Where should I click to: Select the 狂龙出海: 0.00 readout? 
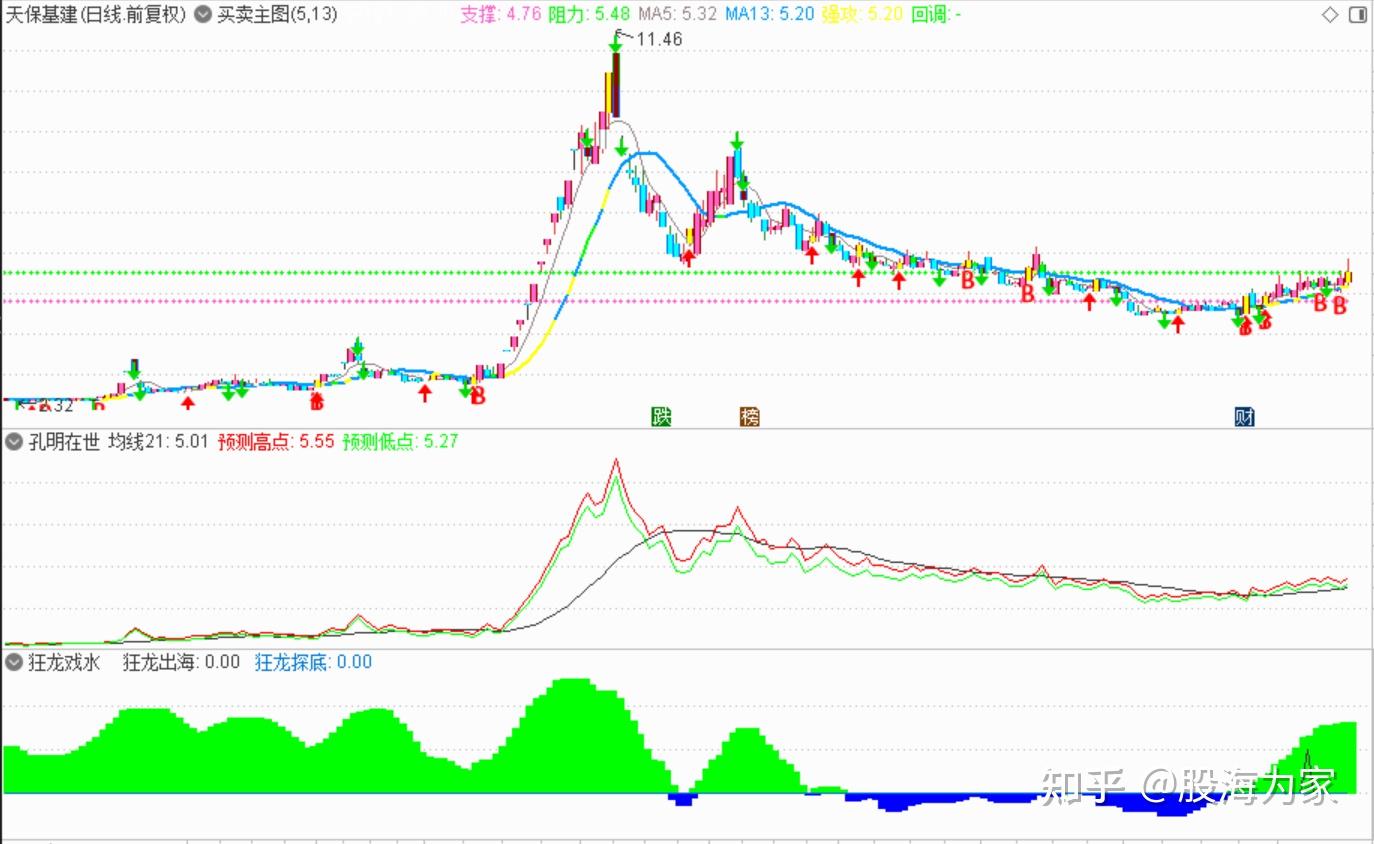click(x=181, y=662)
